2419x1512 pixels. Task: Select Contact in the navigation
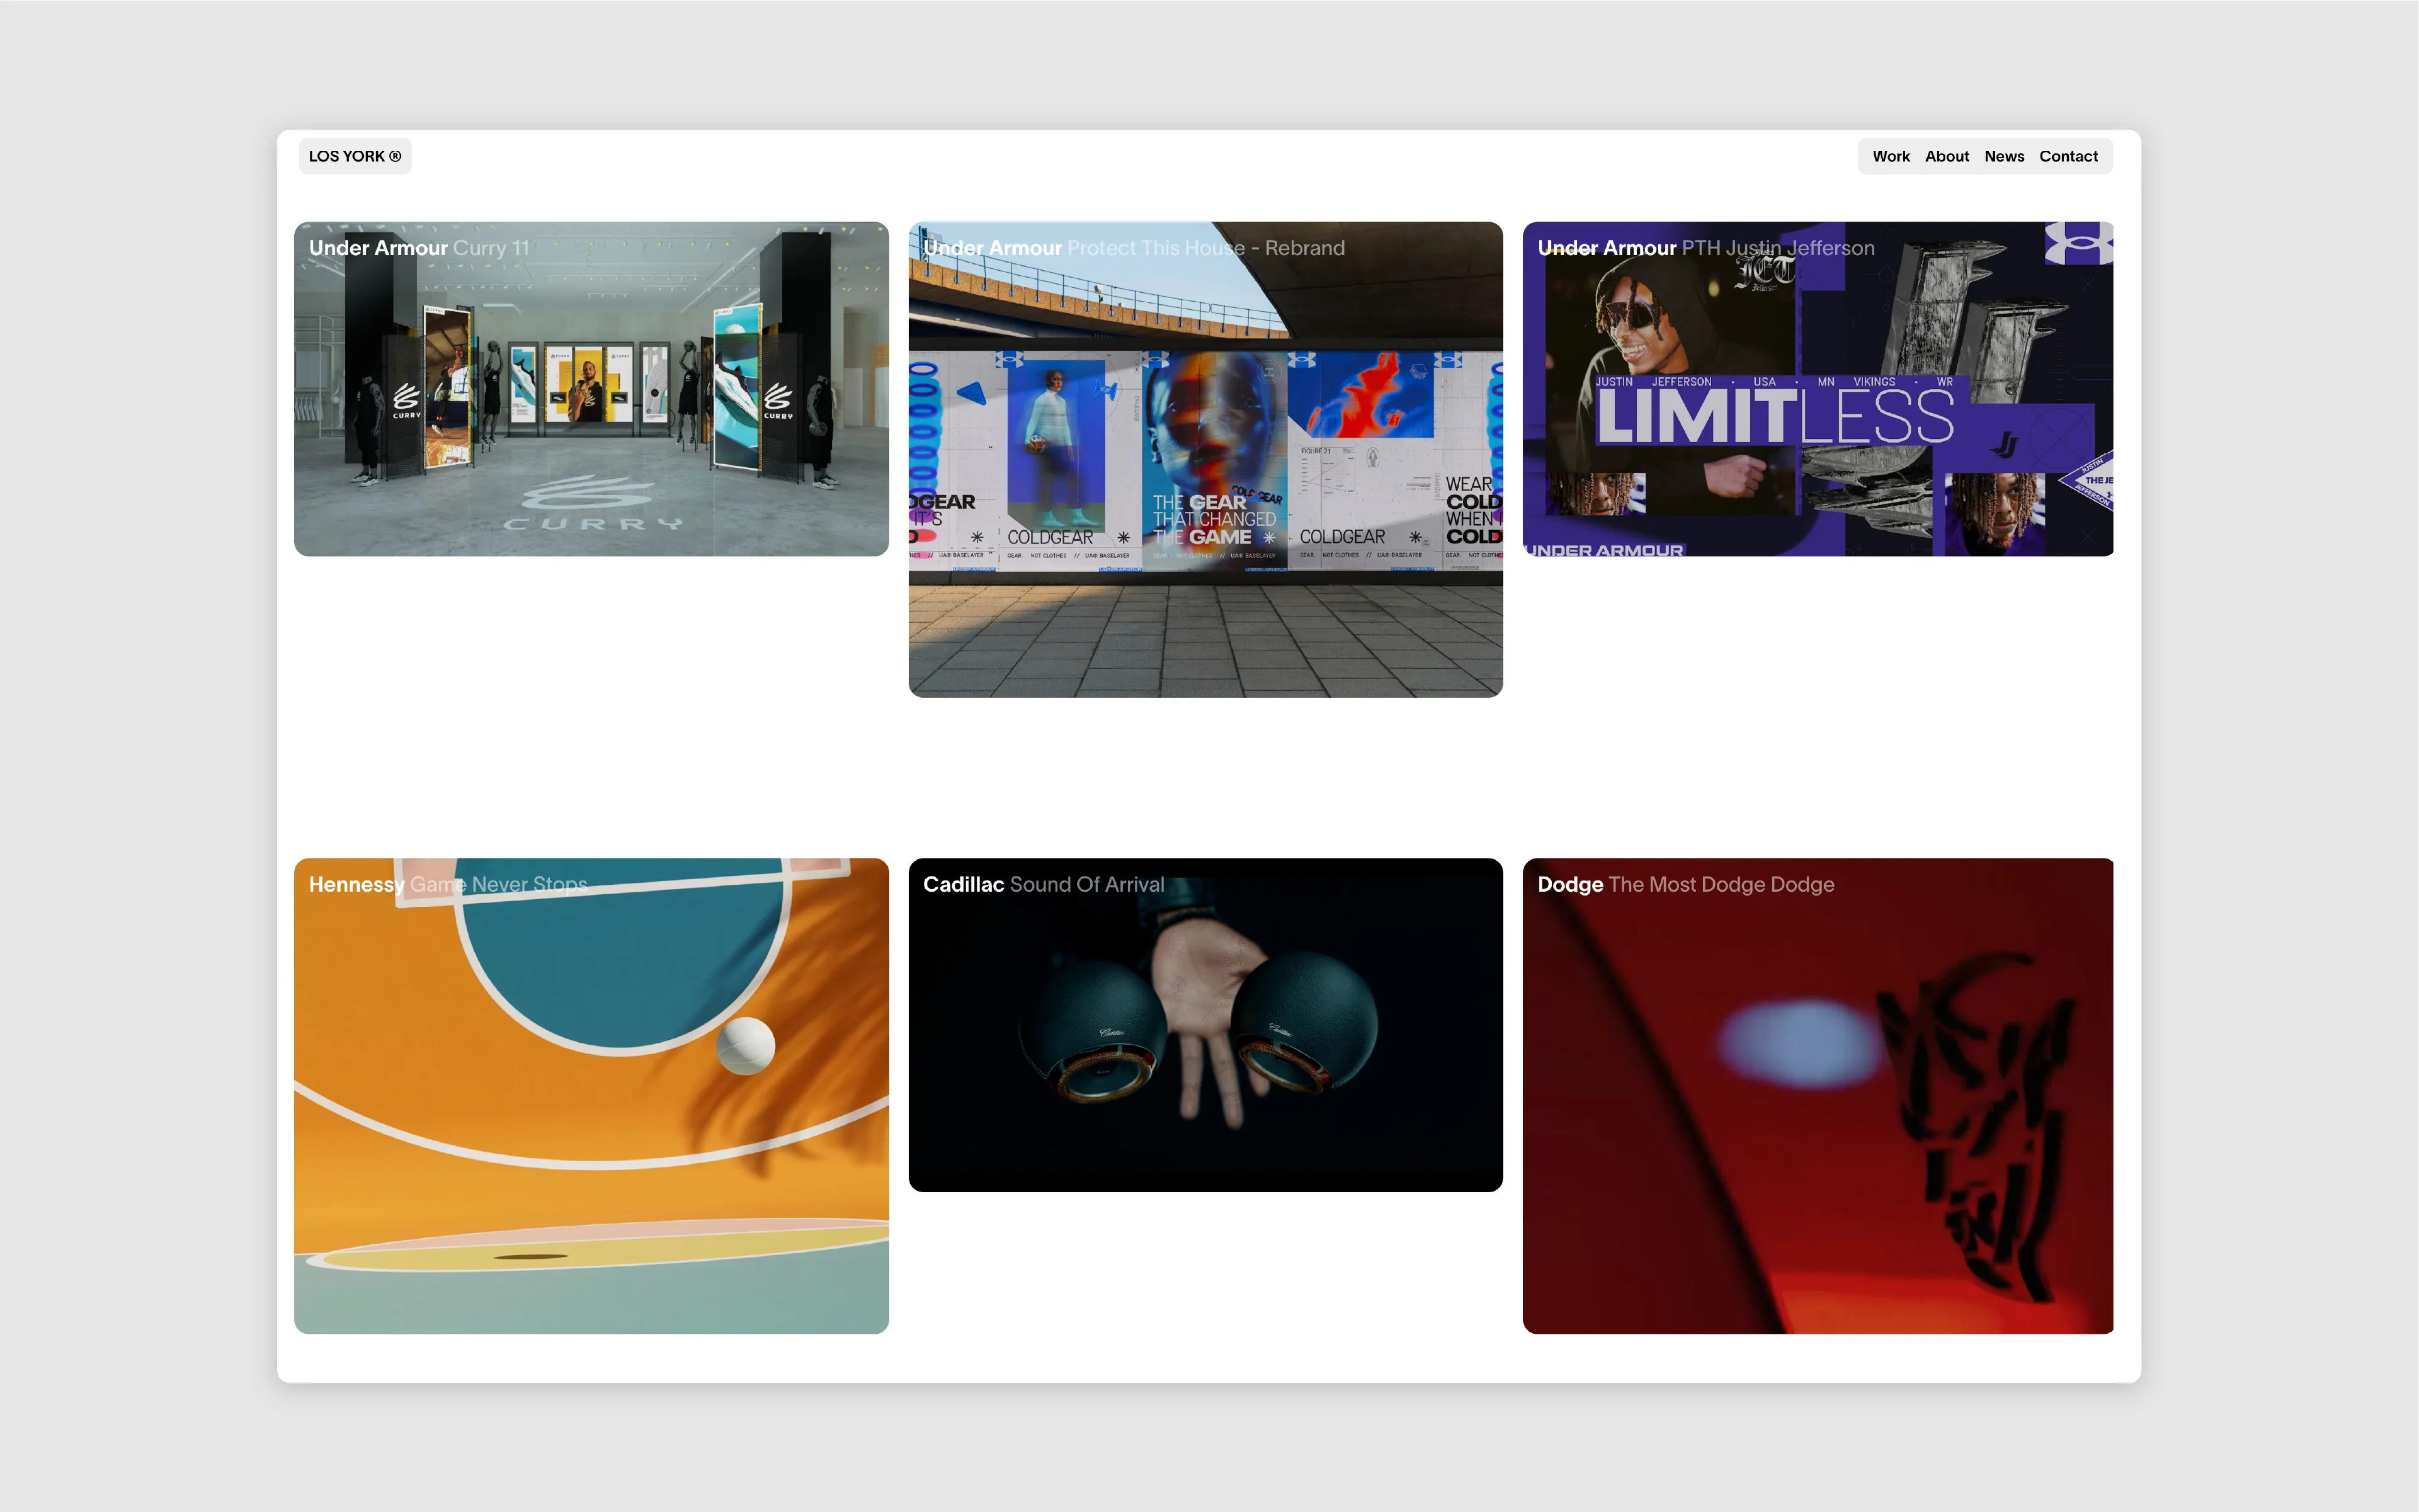[2068, 156]
